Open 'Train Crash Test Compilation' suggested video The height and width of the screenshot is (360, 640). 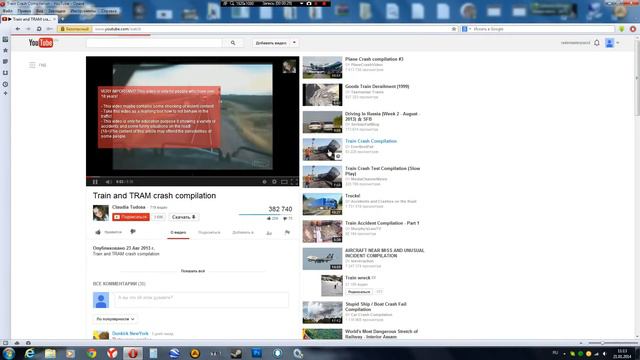pyautogui.click(x=382, y=171)
